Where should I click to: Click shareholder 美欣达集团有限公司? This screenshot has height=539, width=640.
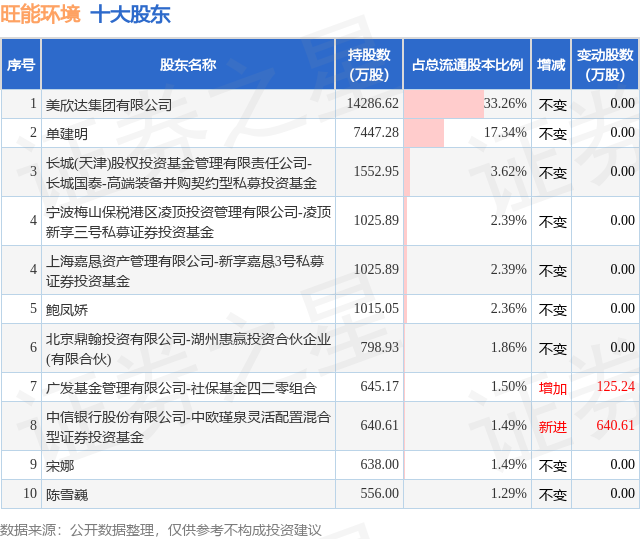109,105
